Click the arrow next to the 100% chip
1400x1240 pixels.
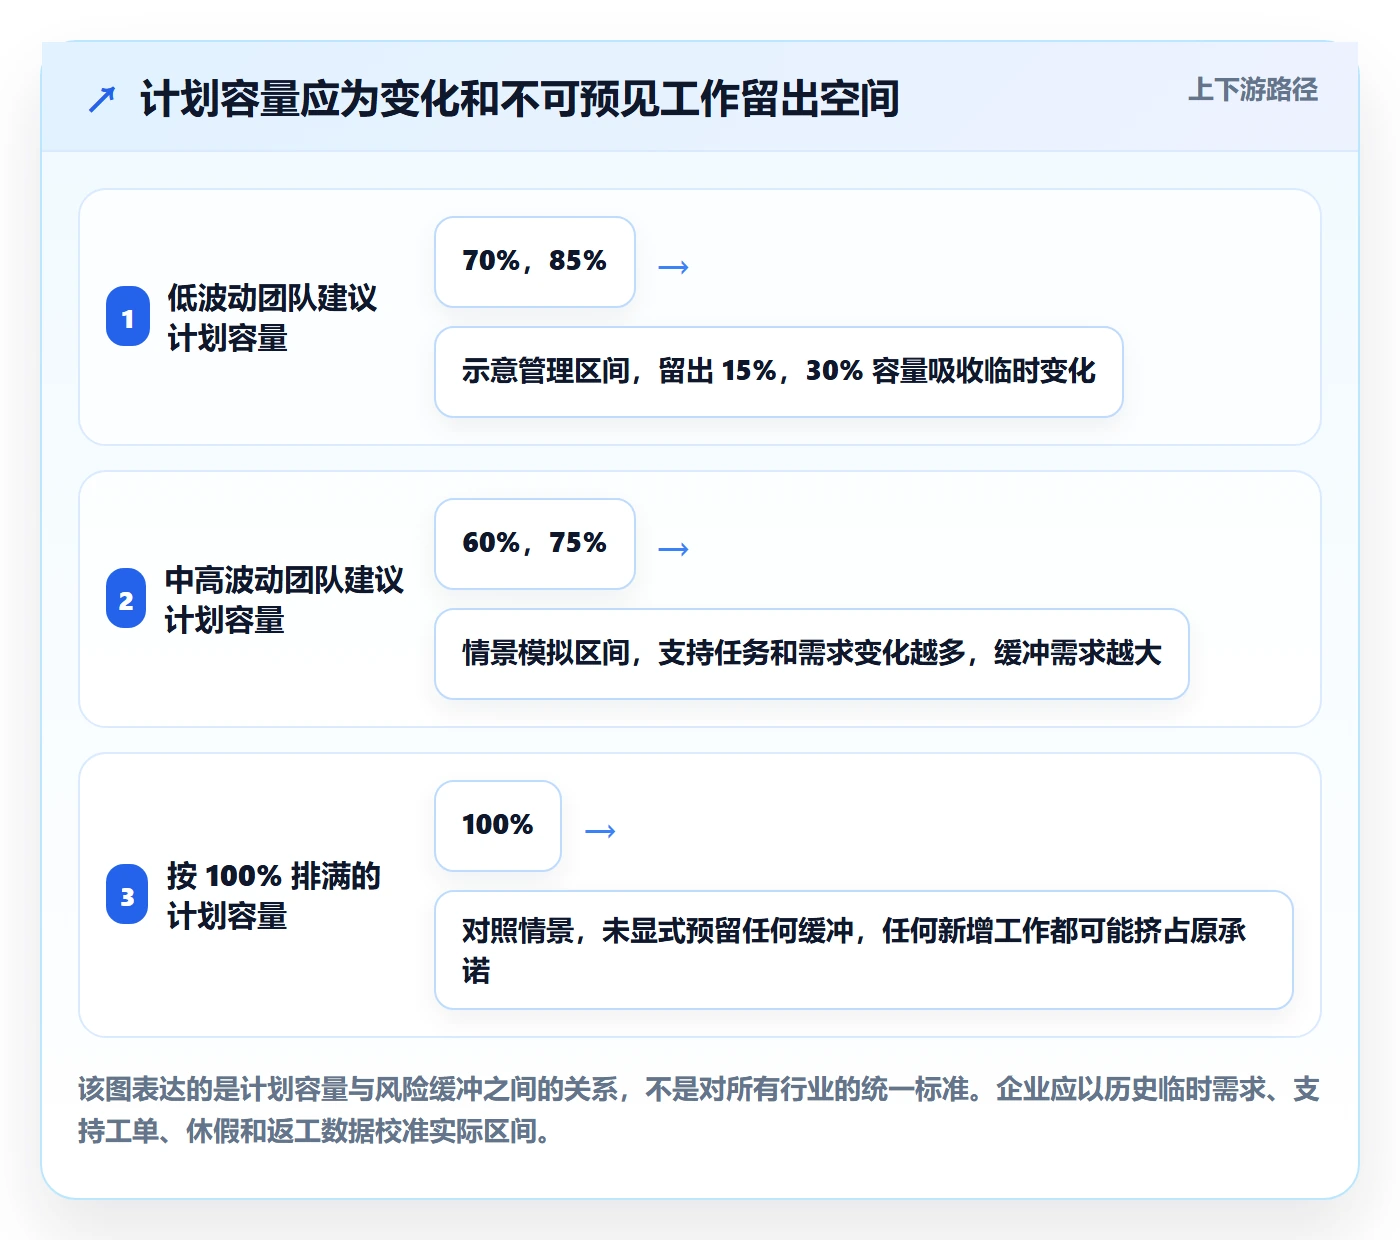600,831
